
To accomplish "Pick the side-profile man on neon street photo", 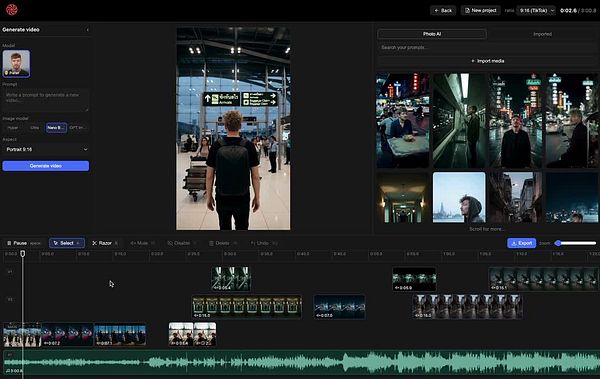I will pos(572,121).
